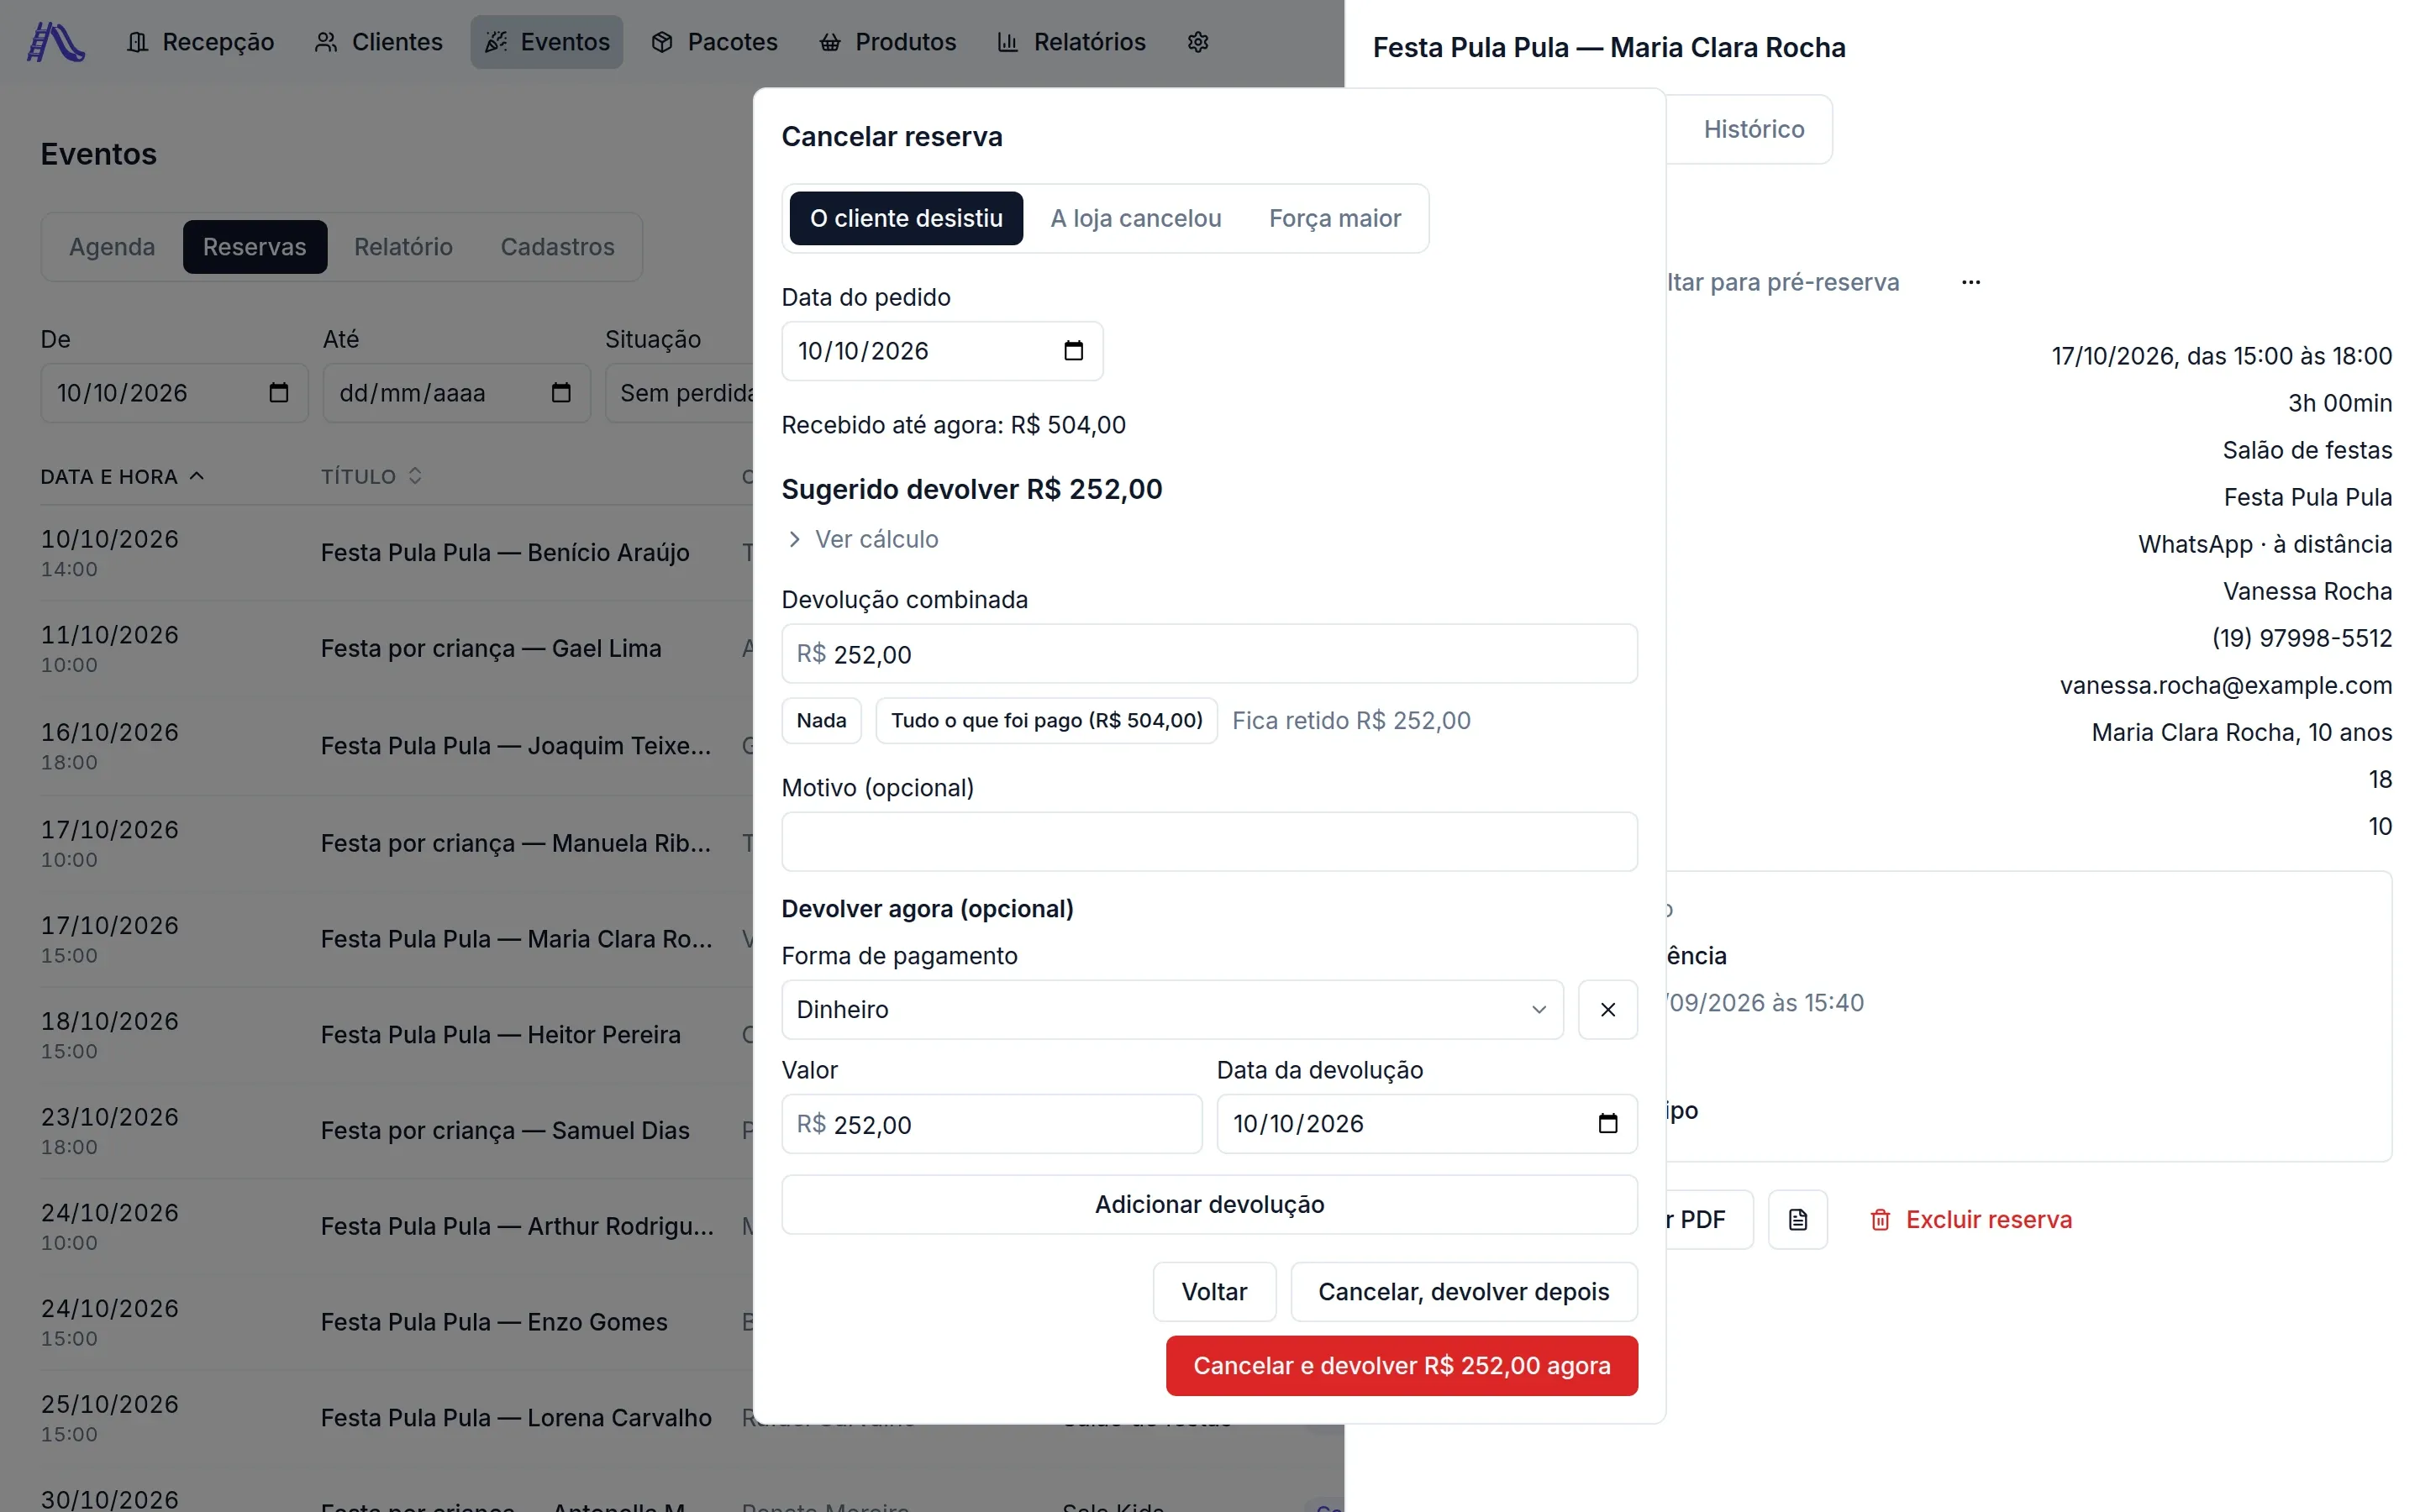Open calendar picker in Data do pedido
Screen dimensions: 2420x1512
pos(1073,351)
